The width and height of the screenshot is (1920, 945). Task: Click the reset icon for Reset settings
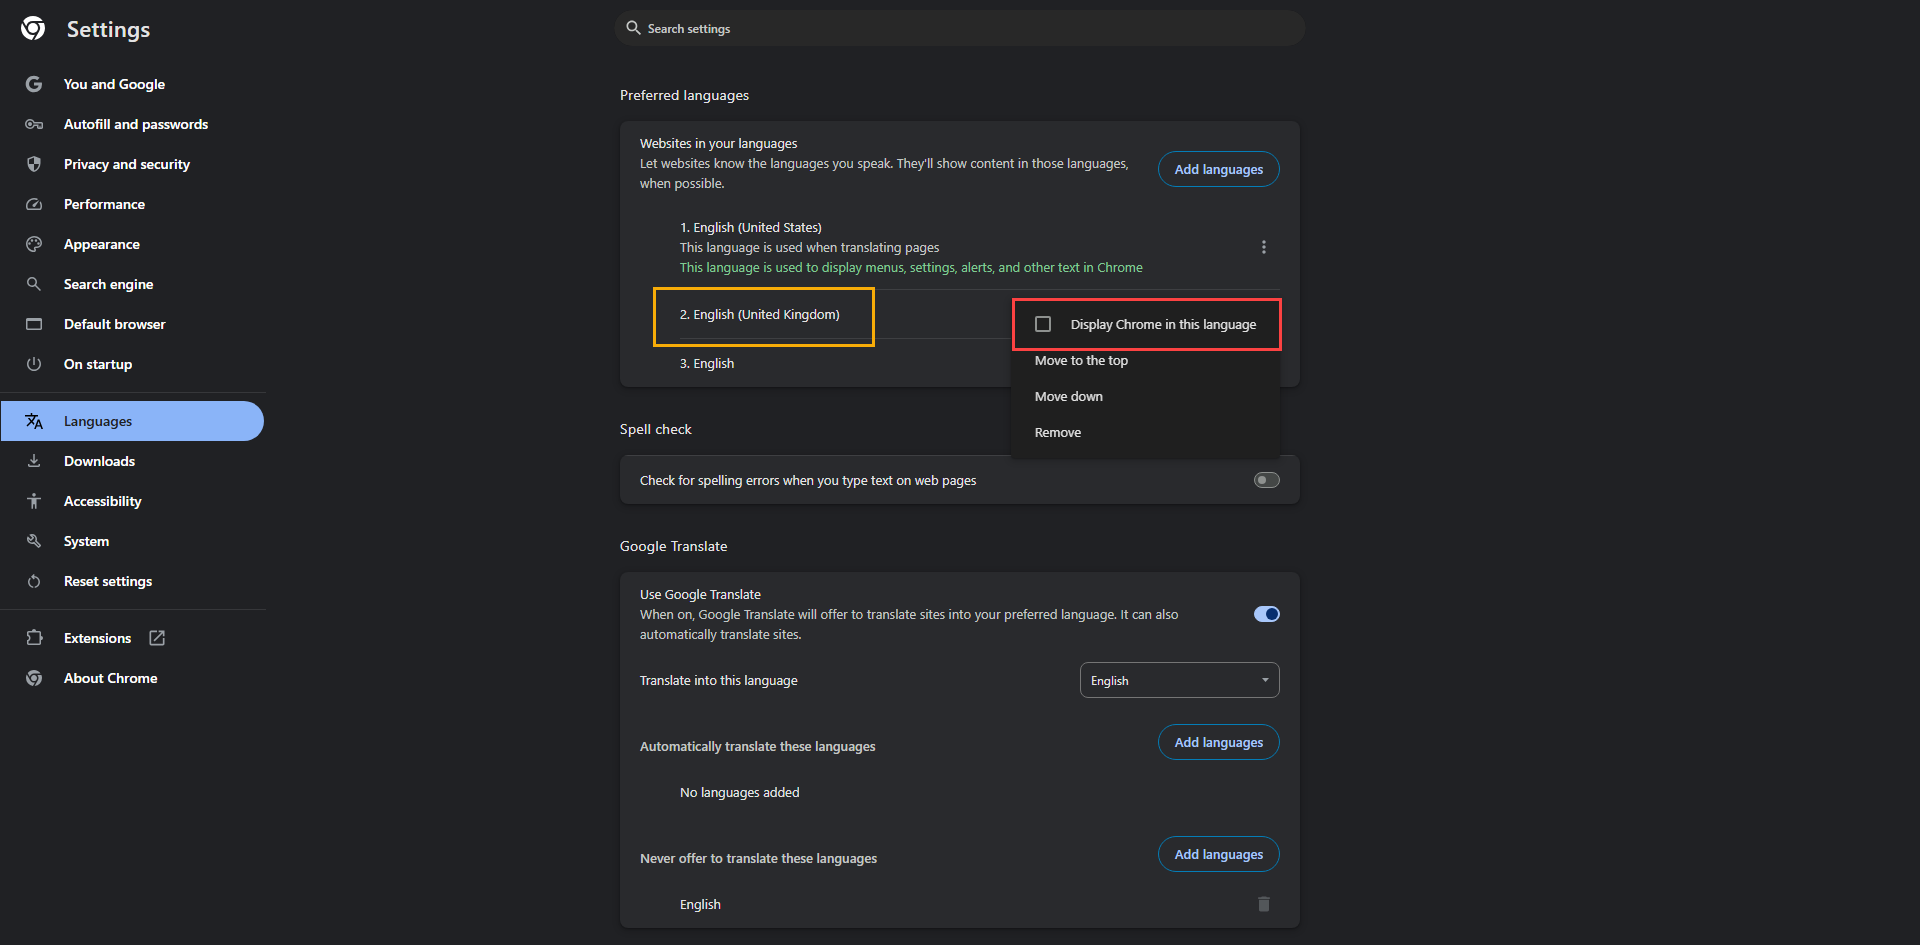34,581
